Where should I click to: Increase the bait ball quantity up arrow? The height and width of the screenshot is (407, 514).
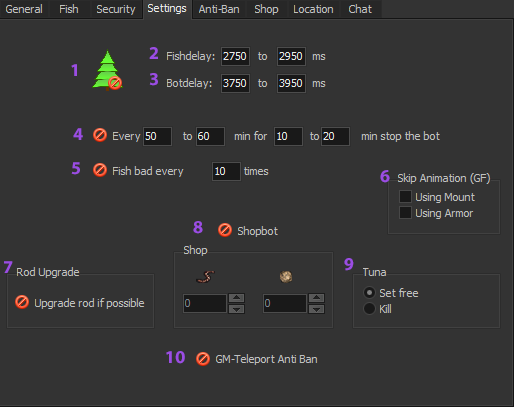pyautogui.click(x=316, y=298)
